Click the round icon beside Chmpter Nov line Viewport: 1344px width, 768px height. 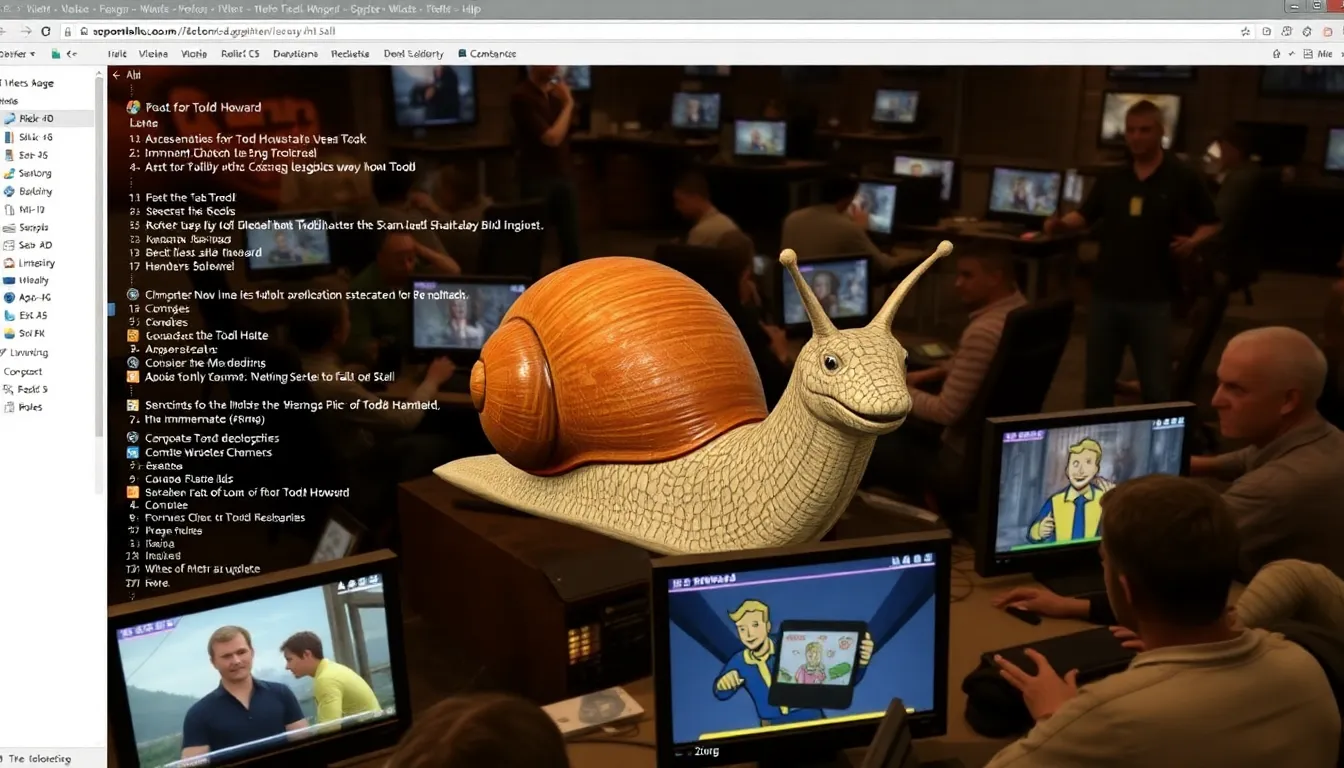pos(133,295)
